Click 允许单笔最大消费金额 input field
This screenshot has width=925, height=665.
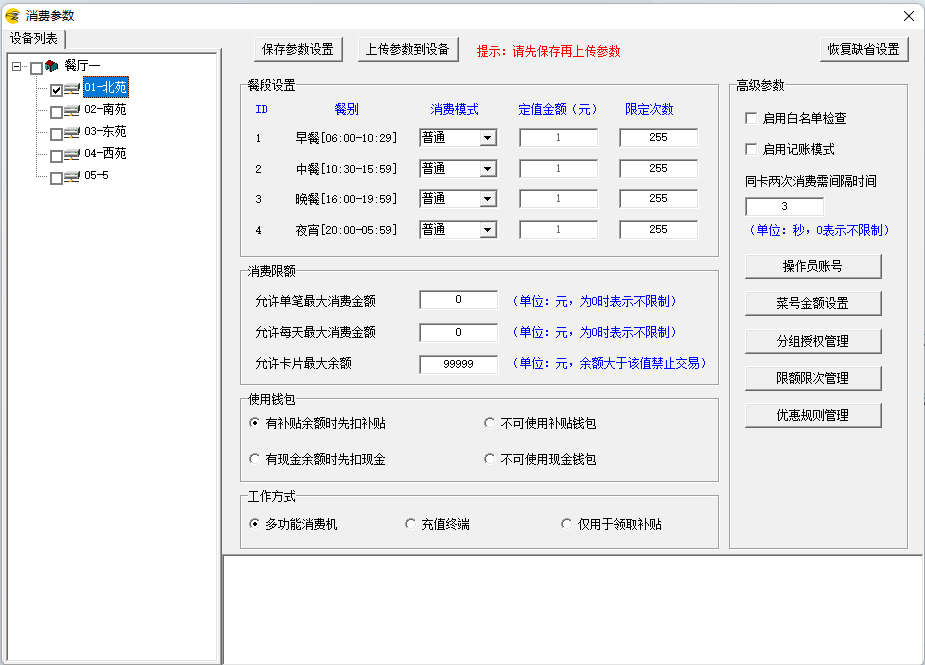tap(458, 300)
